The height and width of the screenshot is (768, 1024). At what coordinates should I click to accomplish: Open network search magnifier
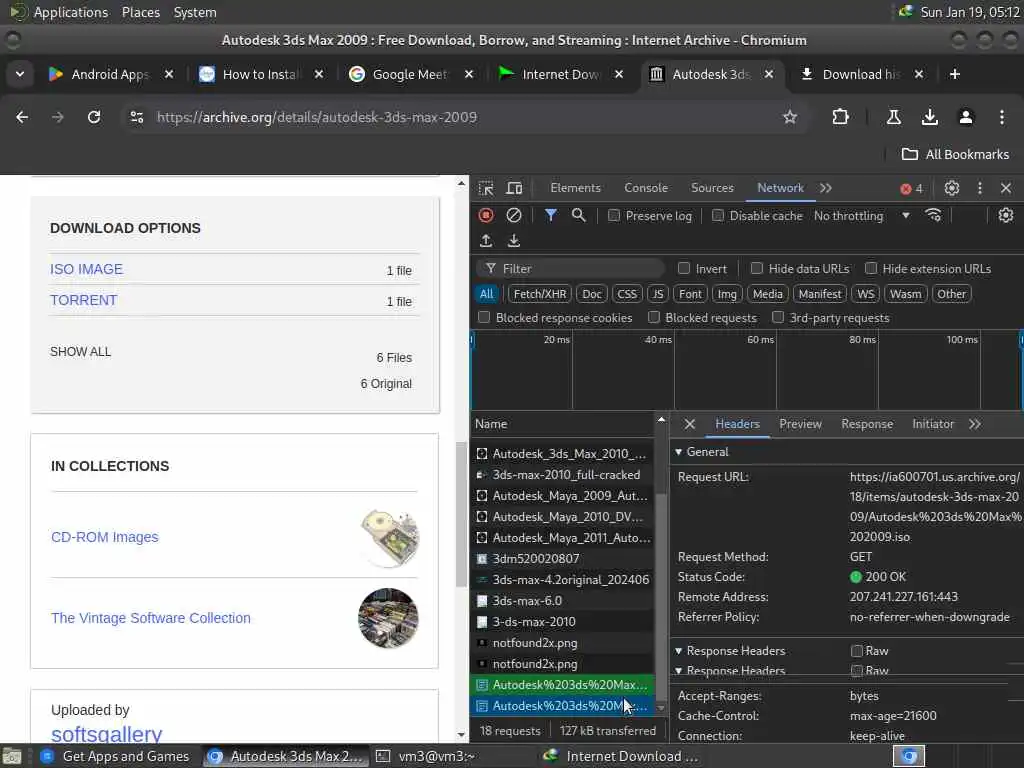pos(578,215)
